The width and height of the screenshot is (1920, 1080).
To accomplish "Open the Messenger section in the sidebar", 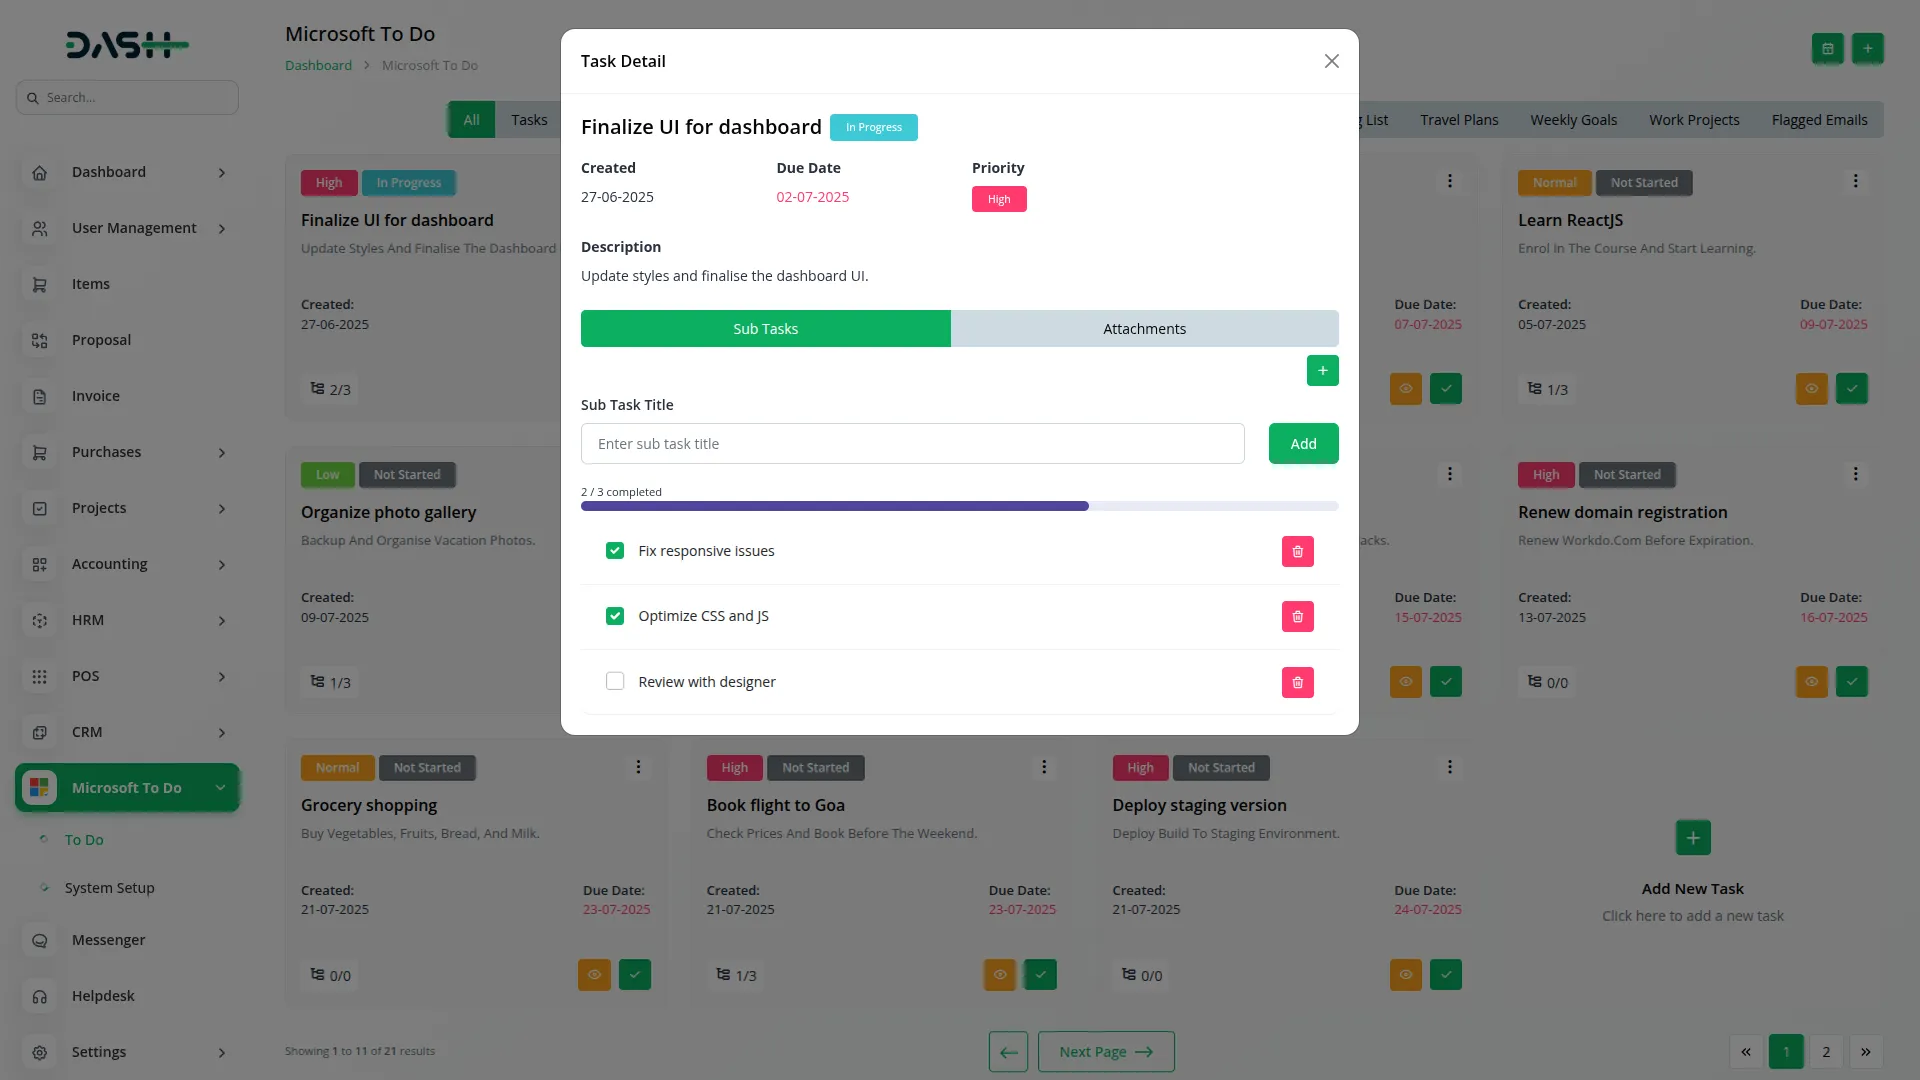I will pos(108,940).
